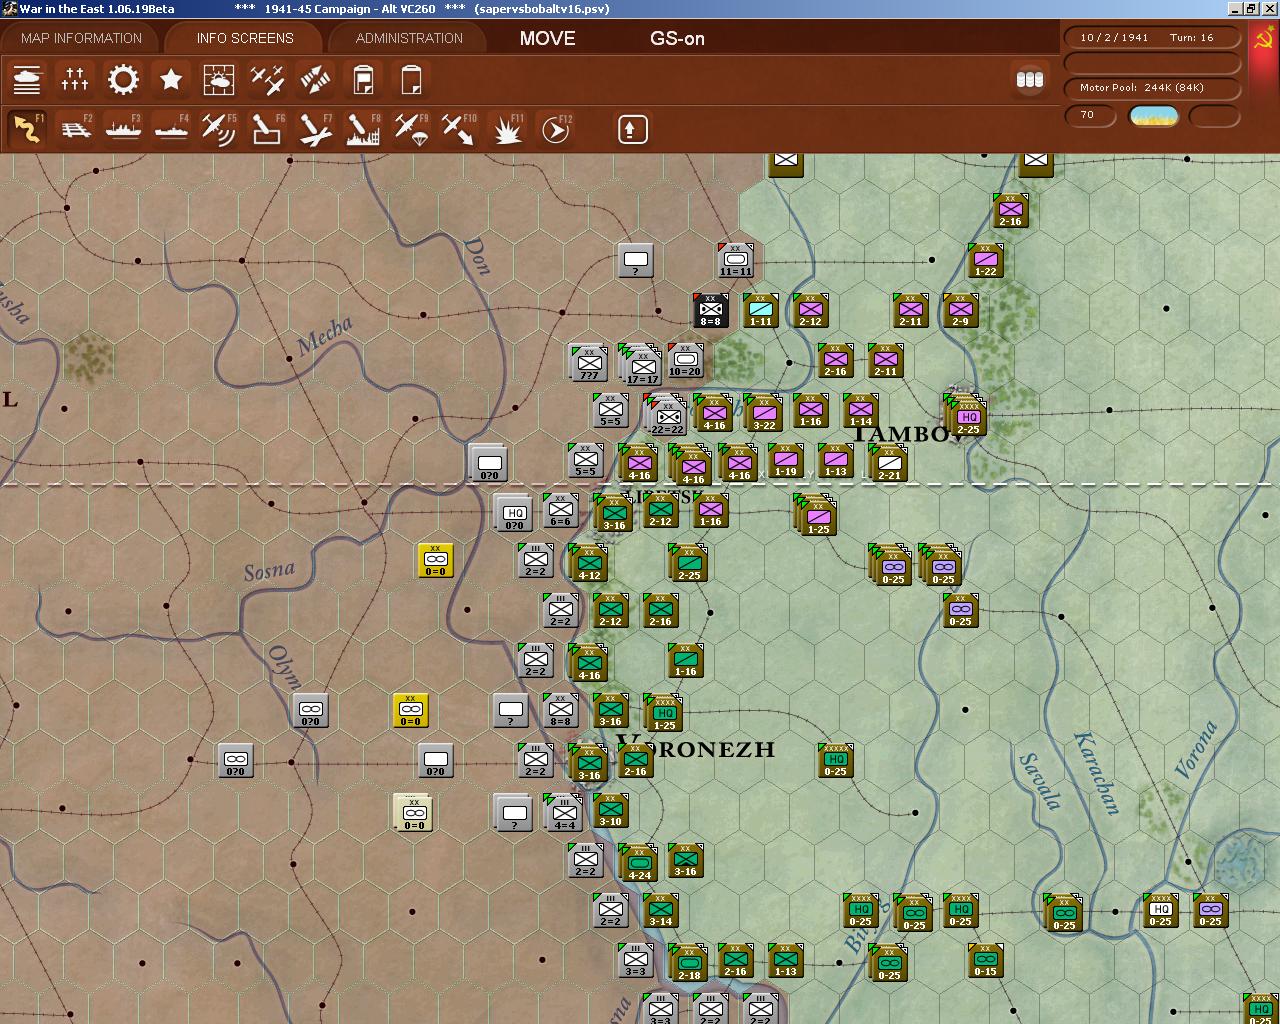Select the green 4-12 unit counter

(x=588, y=563)
